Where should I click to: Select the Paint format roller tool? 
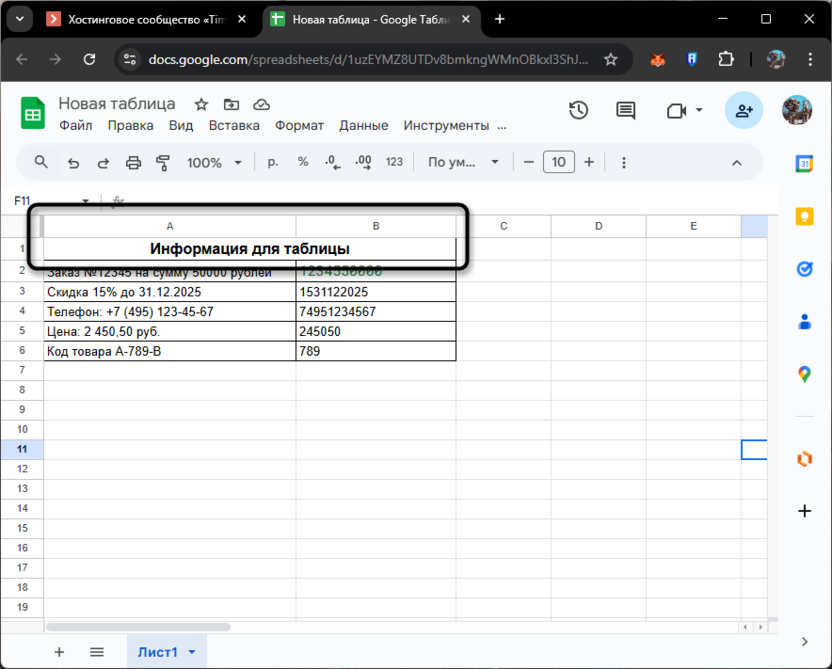click(x=163, y=162)
